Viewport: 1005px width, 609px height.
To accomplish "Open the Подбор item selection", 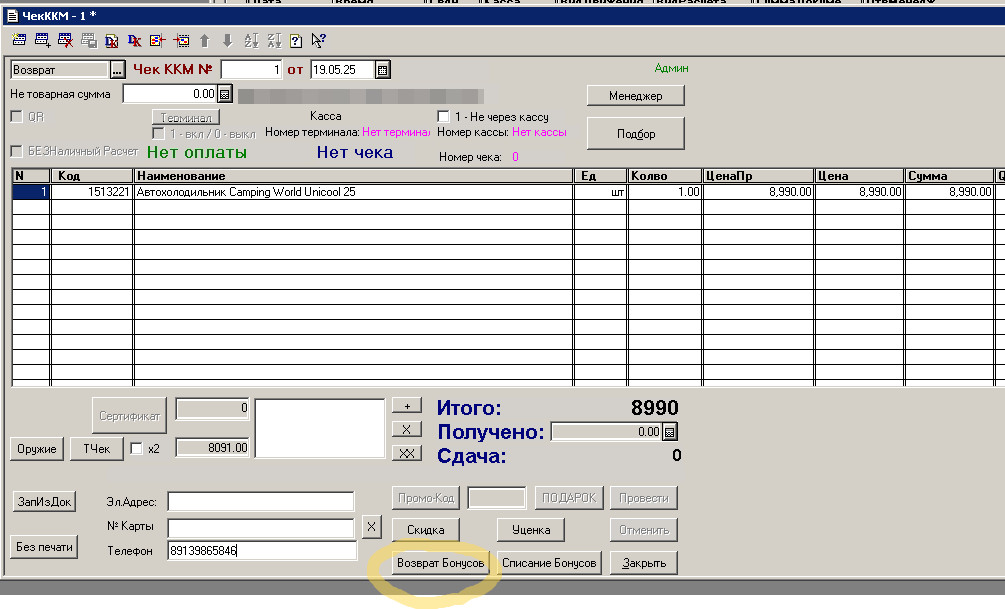I will [x=635, y=133].
